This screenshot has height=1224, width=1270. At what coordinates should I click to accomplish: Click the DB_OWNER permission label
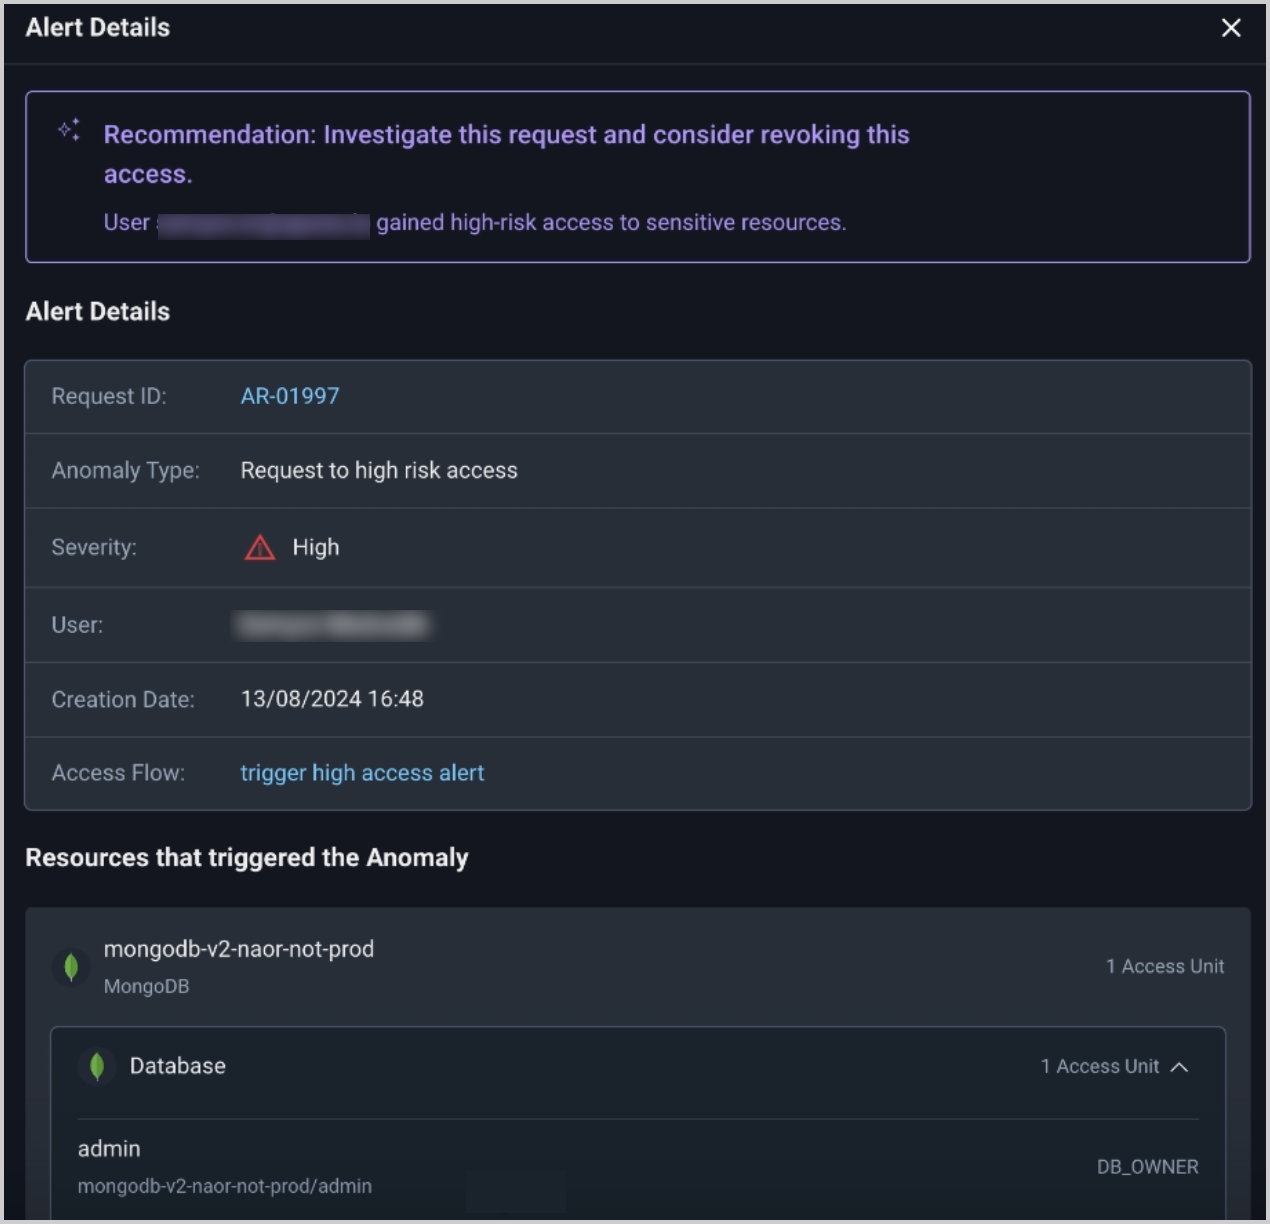tap(1147, 1167)
